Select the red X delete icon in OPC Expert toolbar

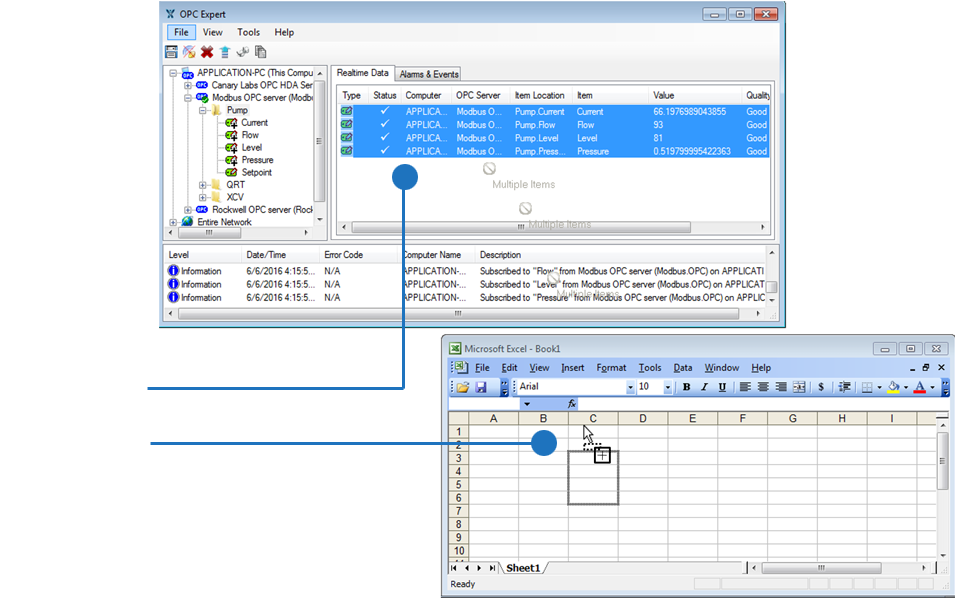click(x=206, y=51)
